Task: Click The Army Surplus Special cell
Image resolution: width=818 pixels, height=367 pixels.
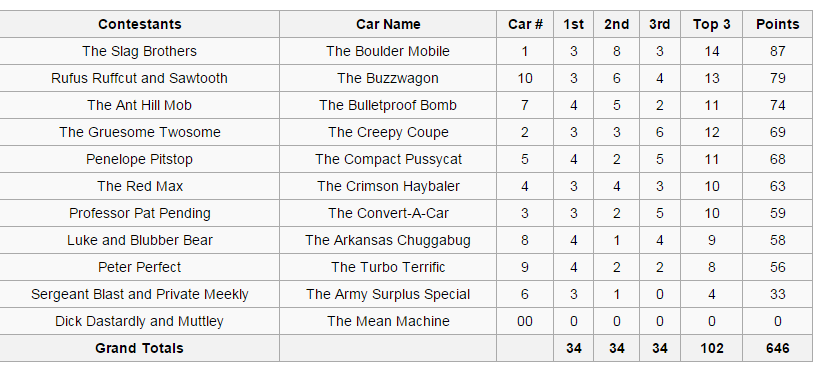Action: point(388,294)
